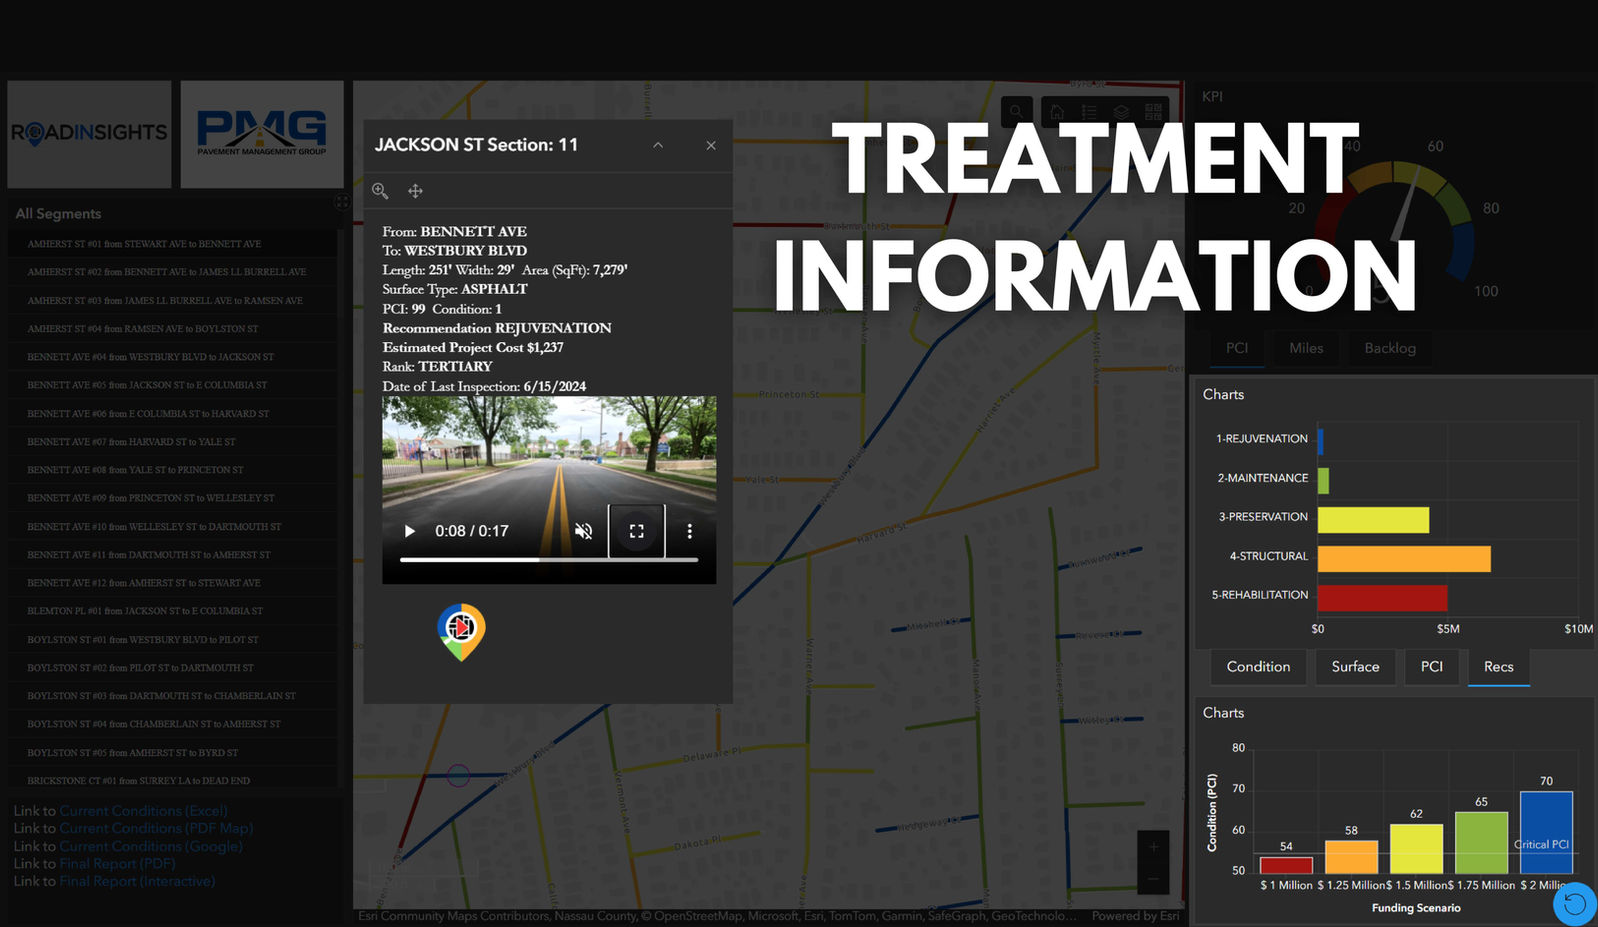Open the basemap gallery grid
The height and width of the screenshot is (927, 1598).
click(1154, 112)
